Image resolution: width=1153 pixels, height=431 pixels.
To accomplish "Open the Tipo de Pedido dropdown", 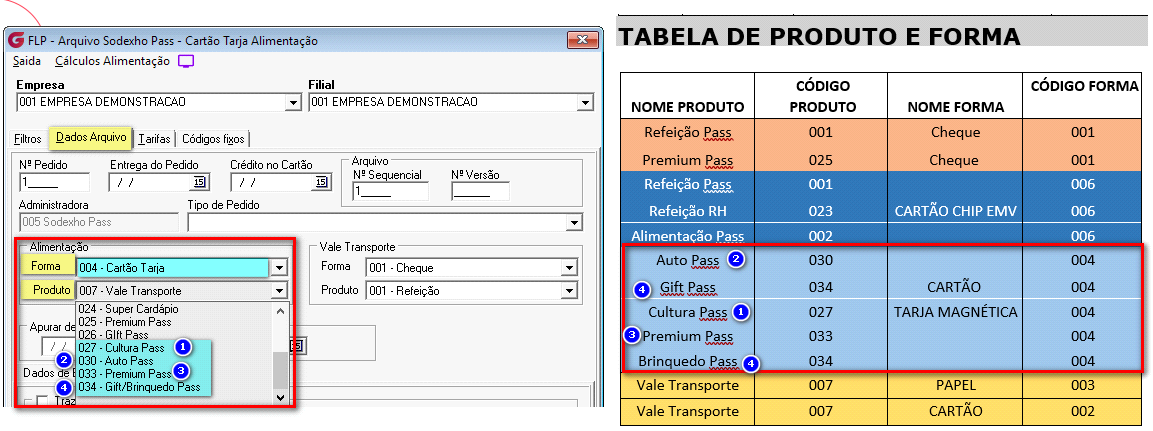I will (574, 221).
